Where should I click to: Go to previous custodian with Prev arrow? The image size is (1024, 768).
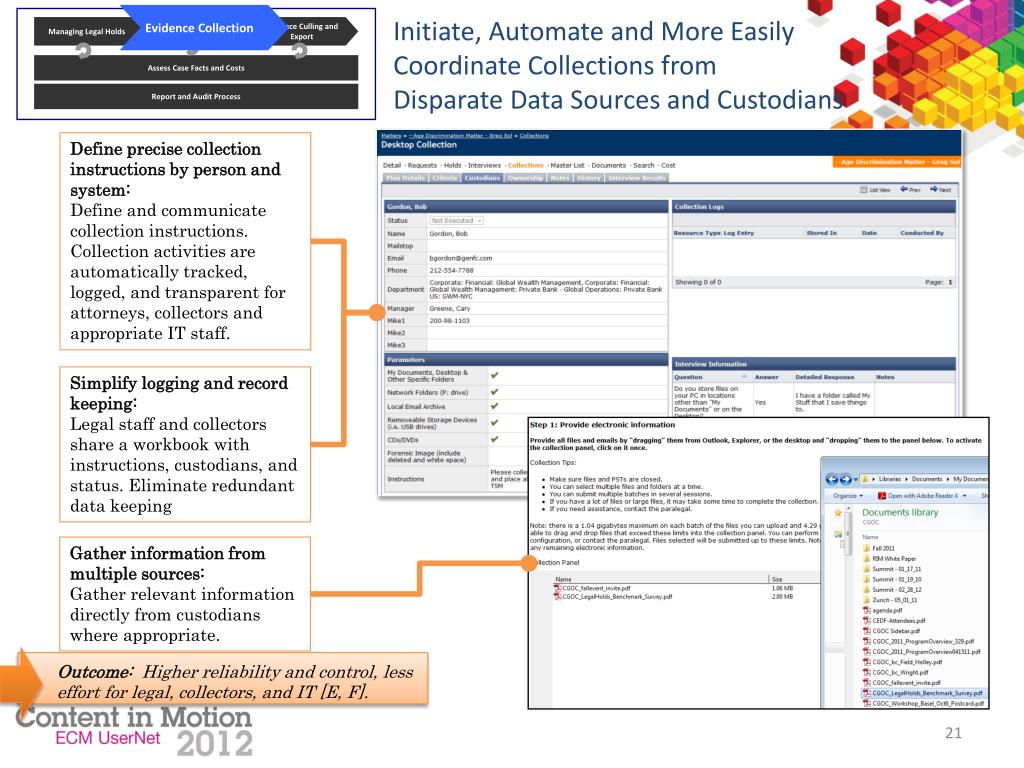click(x=910, y=189)
